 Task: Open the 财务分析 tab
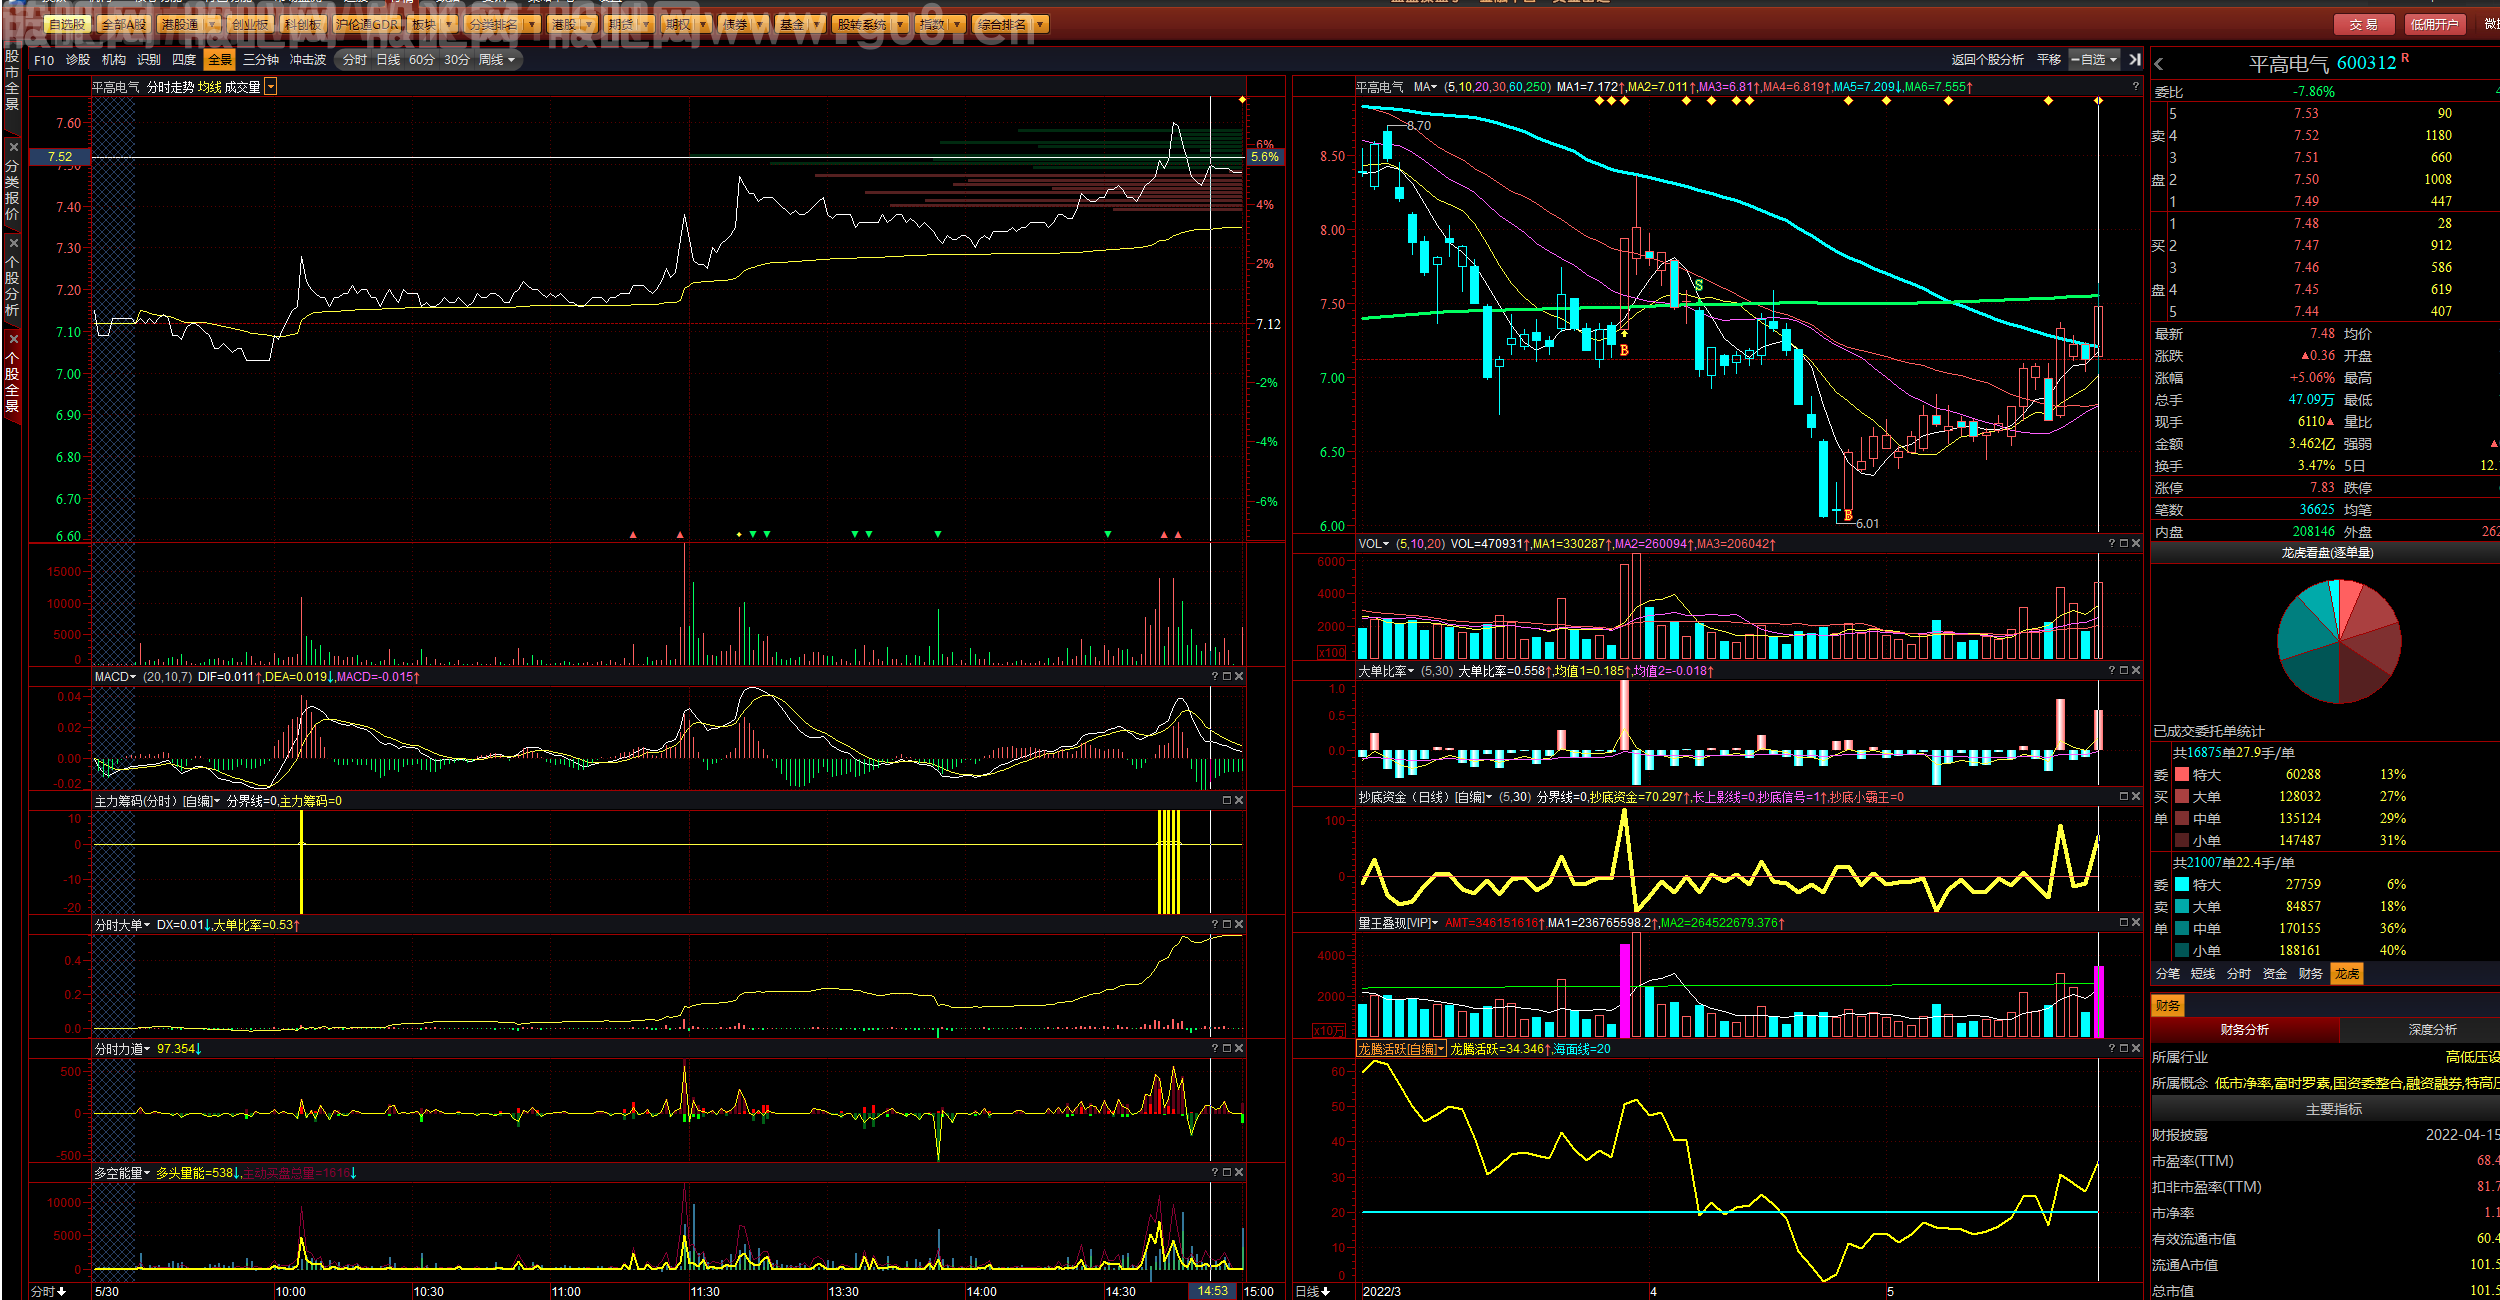pyautogui.click(x=2245, y=1030)
